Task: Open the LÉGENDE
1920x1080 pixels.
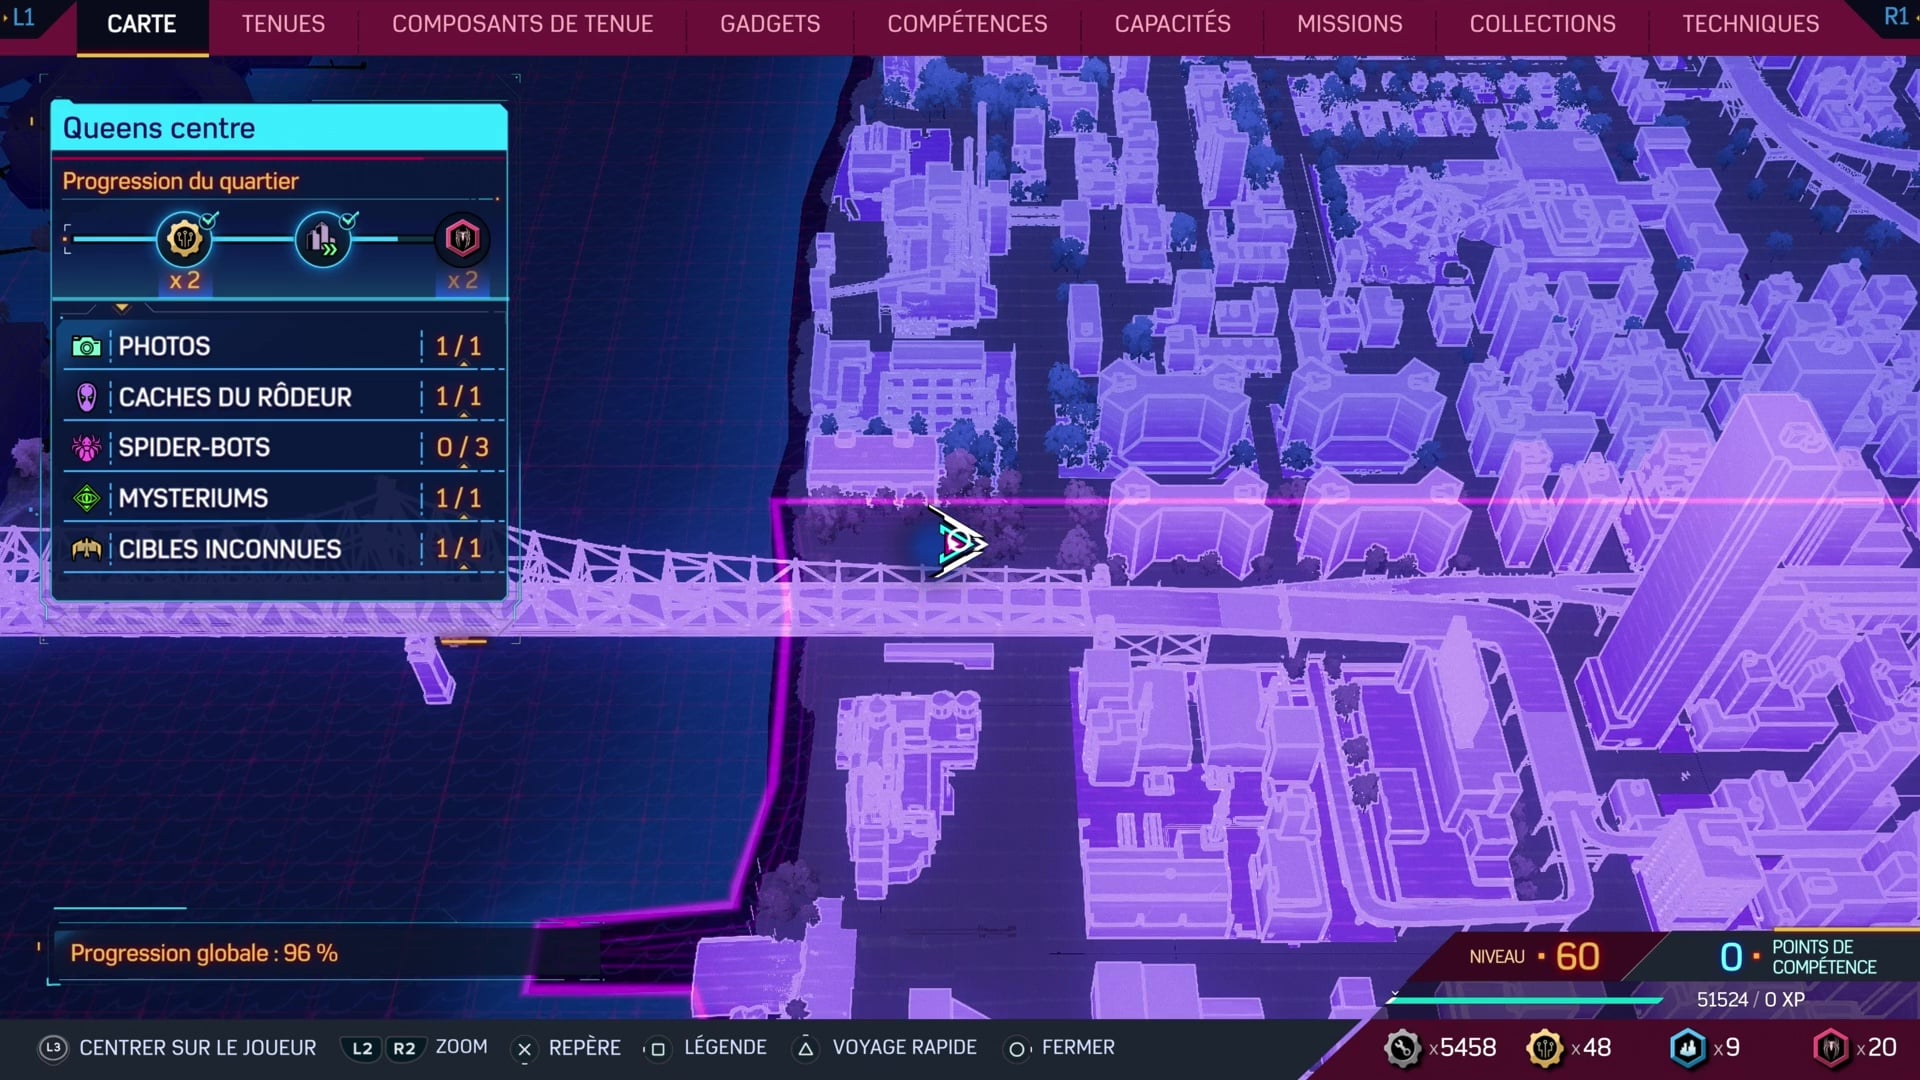Action: (725, 1047)
